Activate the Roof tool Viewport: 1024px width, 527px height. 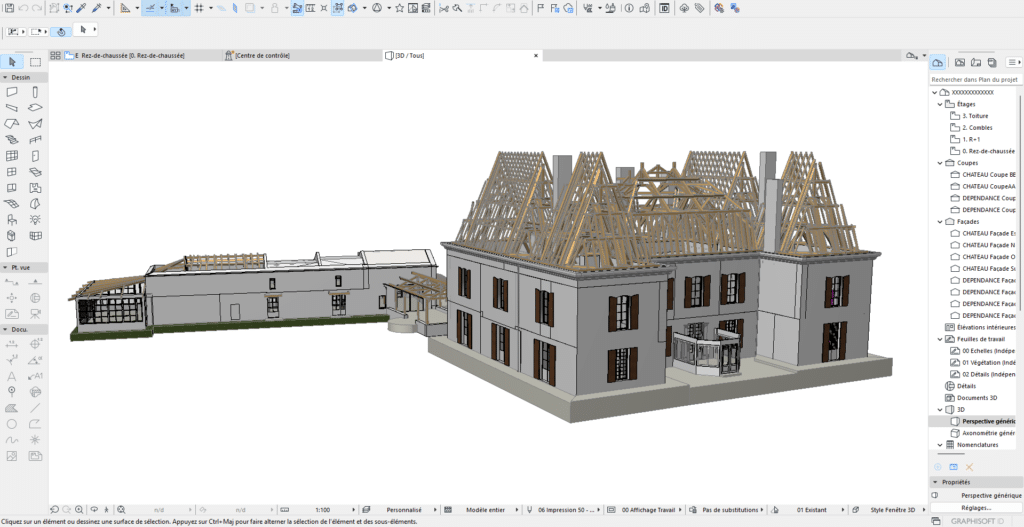coord(12,124)
